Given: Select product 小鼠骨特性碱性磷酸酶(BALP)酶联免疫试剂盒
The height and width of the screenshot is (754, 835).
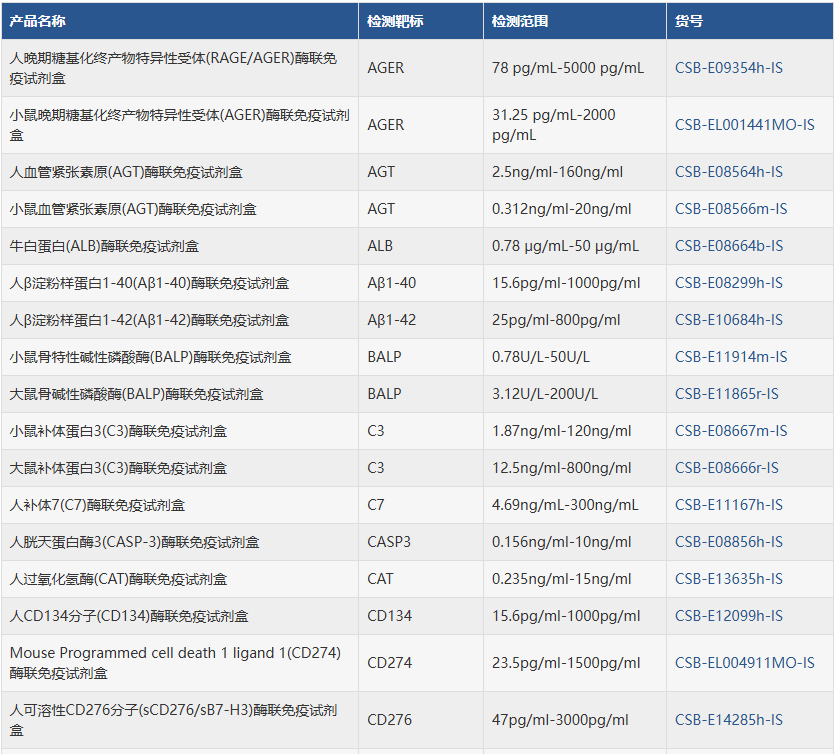Looking at the screenshot, I should (150, 357).
